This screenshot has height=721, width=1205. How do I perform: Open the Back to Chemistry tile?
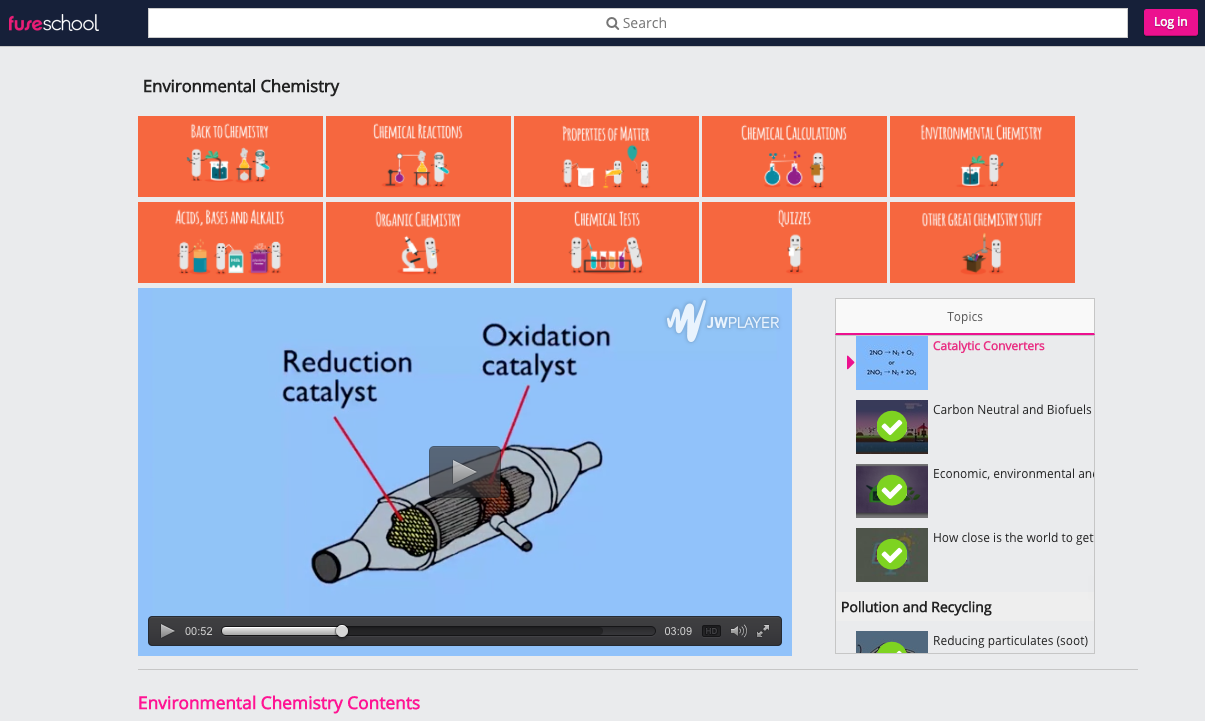click(x=230, y=156)
